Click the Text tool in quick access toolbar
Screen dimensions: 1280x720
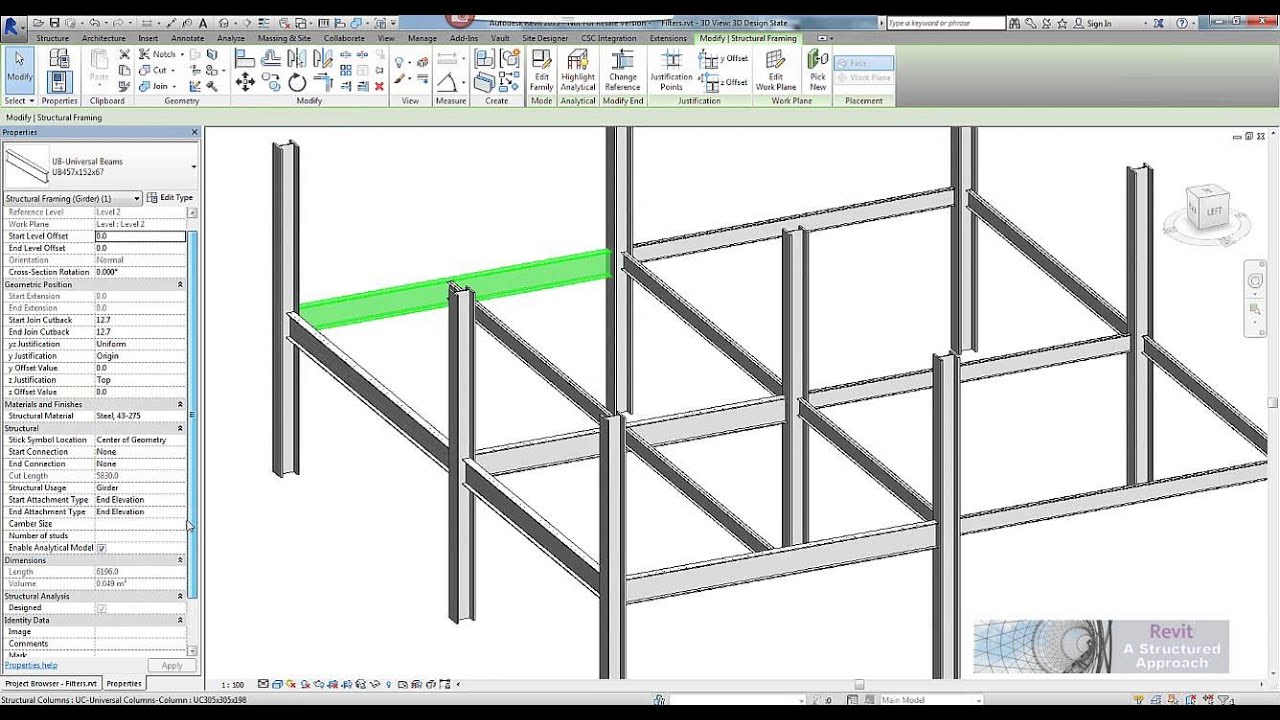203,22
